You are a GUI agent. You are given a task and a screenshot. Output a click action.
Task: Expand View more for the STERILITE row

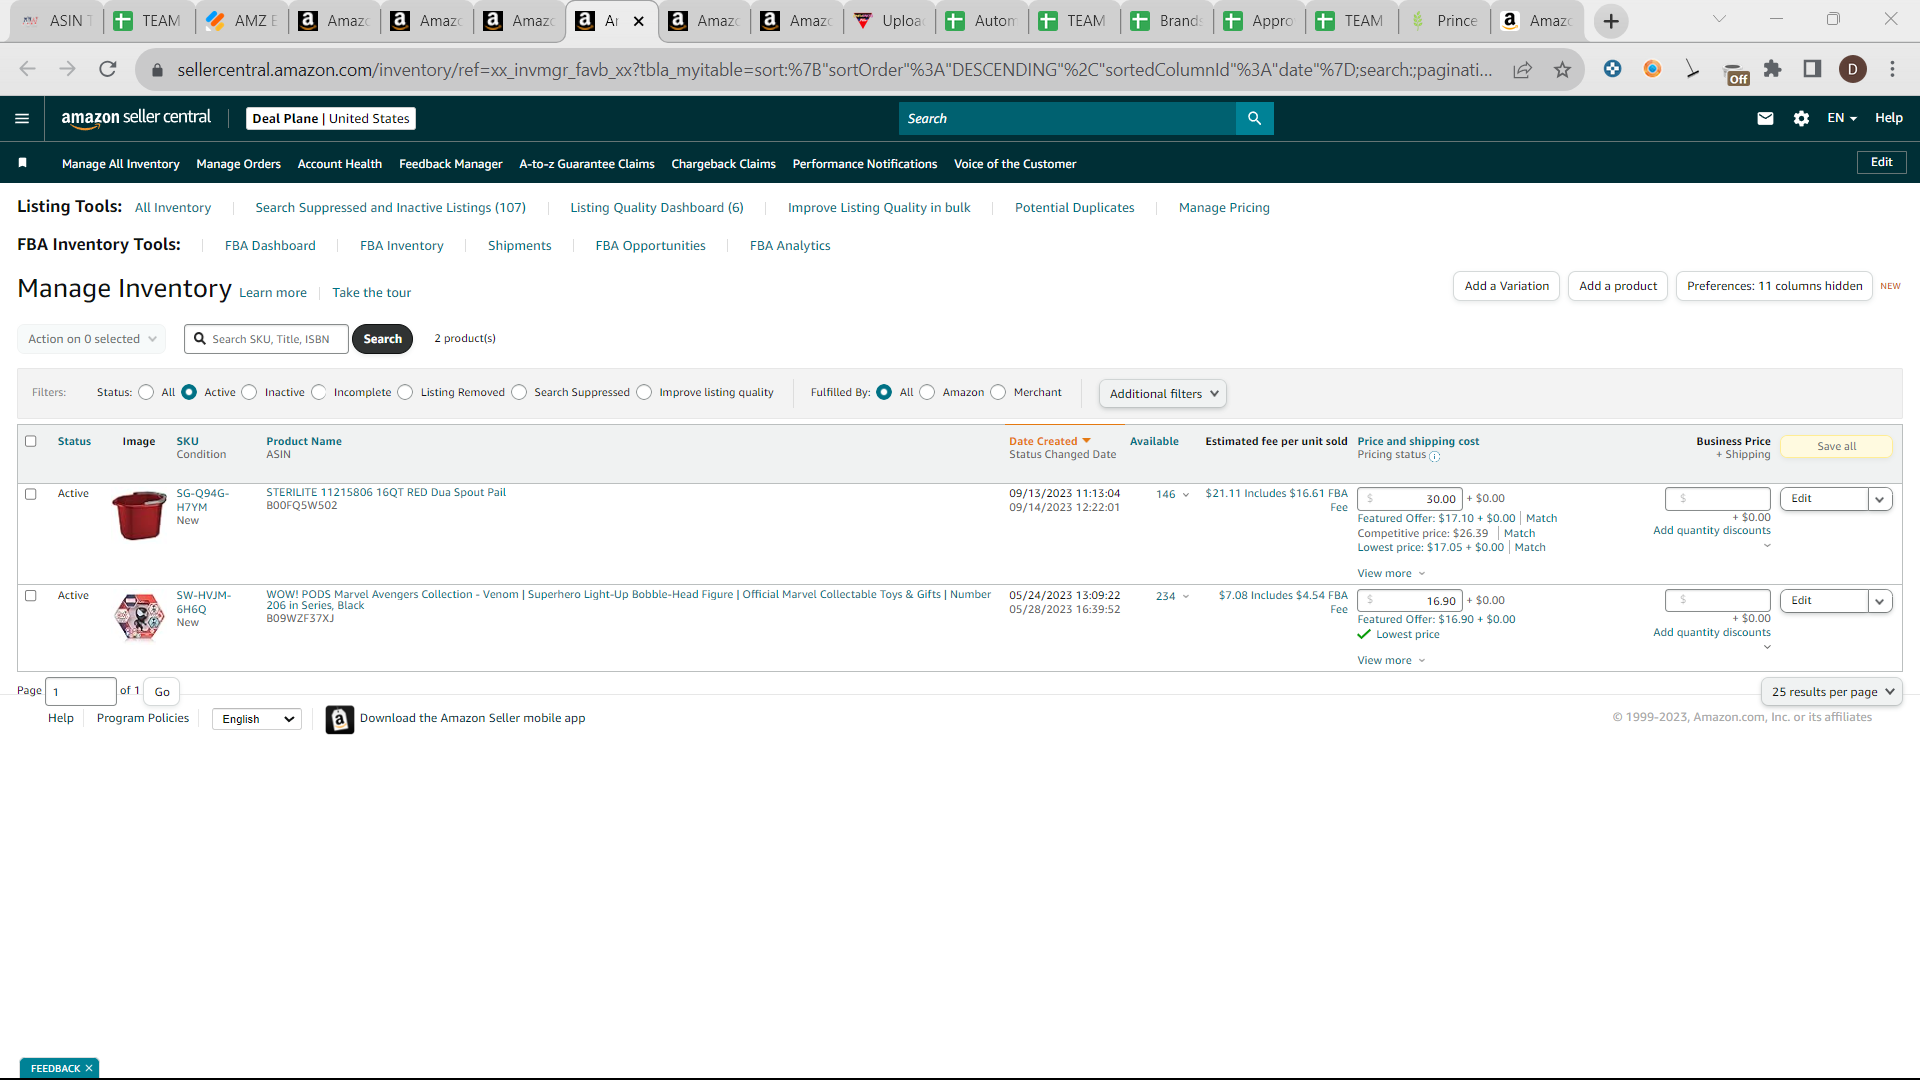click(x=1391, y=573)
